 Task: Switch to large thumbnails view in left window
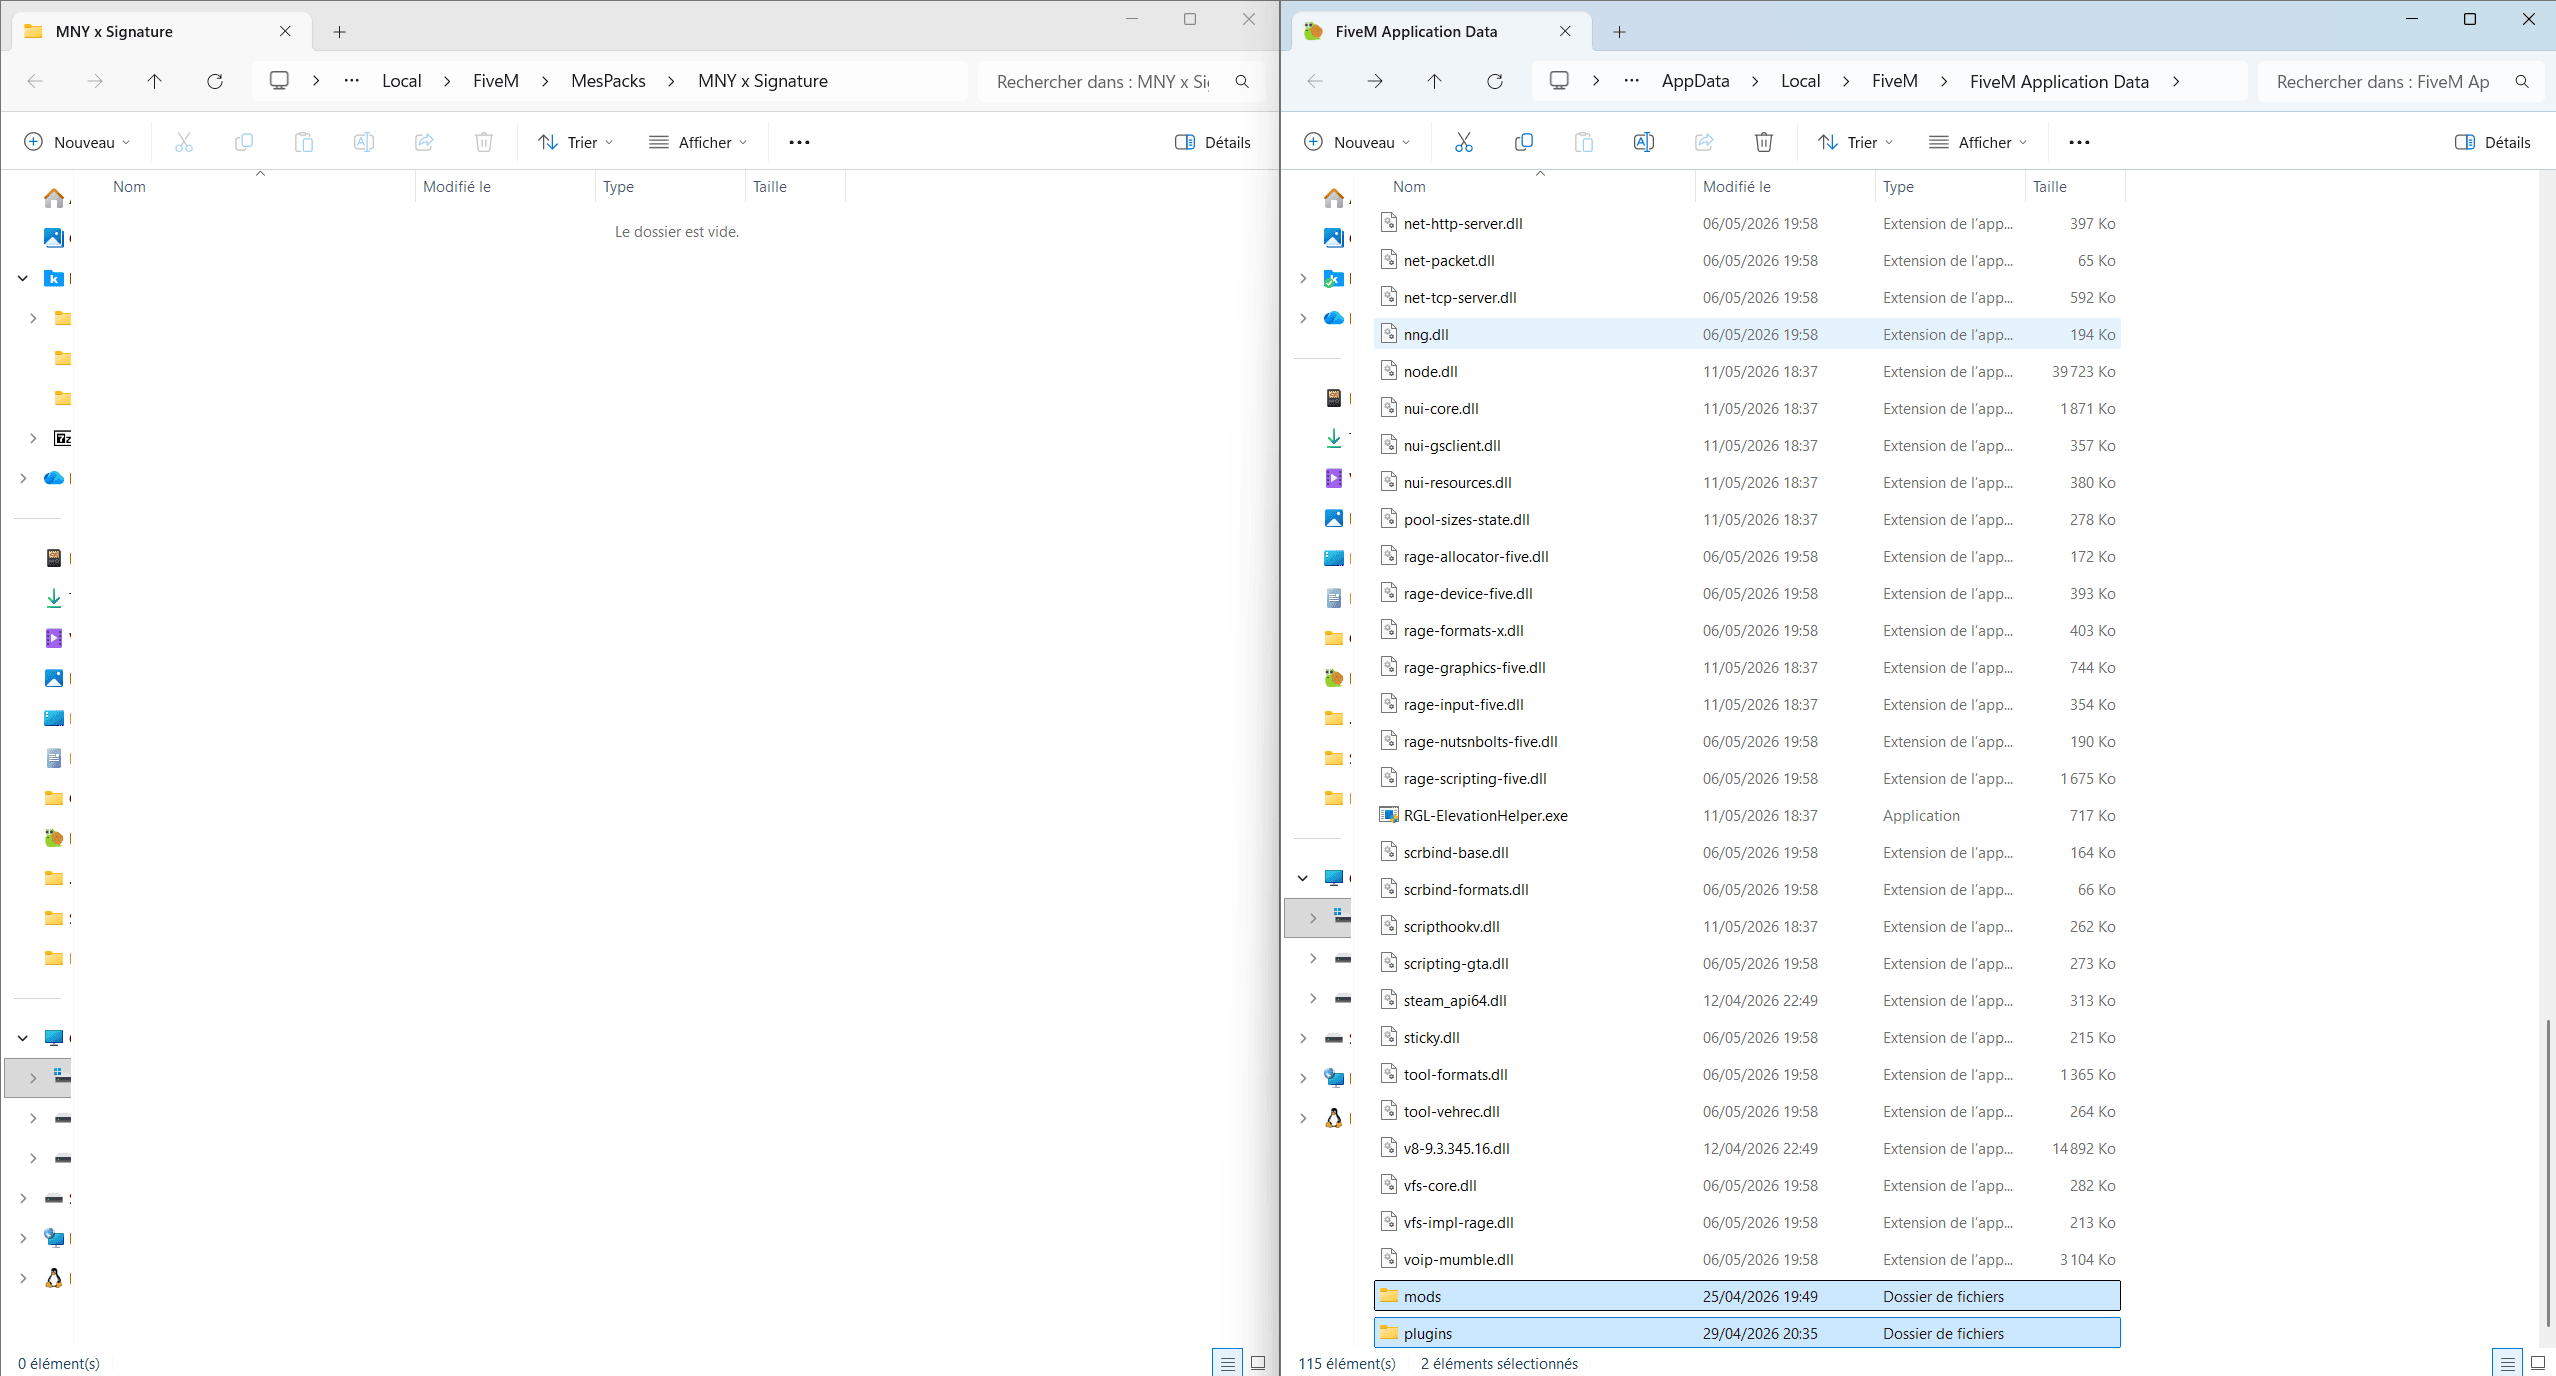[x=1258, y=1363]
